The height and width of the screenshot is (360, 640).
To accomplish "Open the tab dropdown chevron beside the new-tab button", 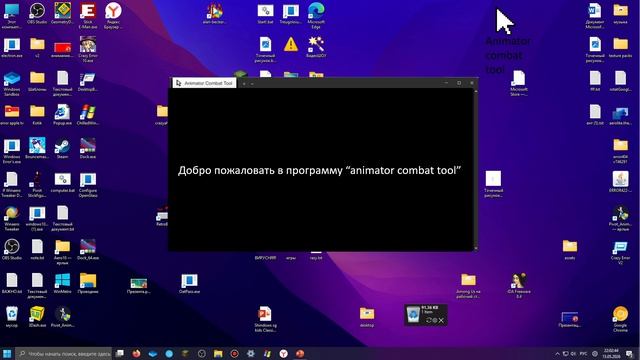I will (252, 84).
